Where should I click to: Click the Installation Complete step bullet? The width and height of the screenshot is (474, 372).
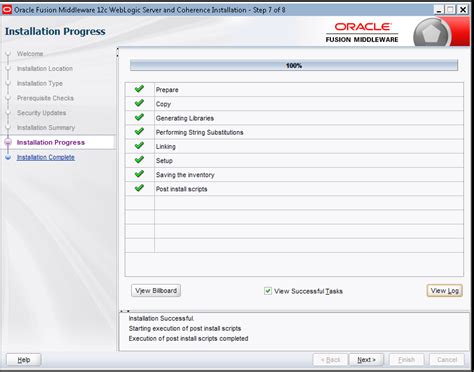8,157
